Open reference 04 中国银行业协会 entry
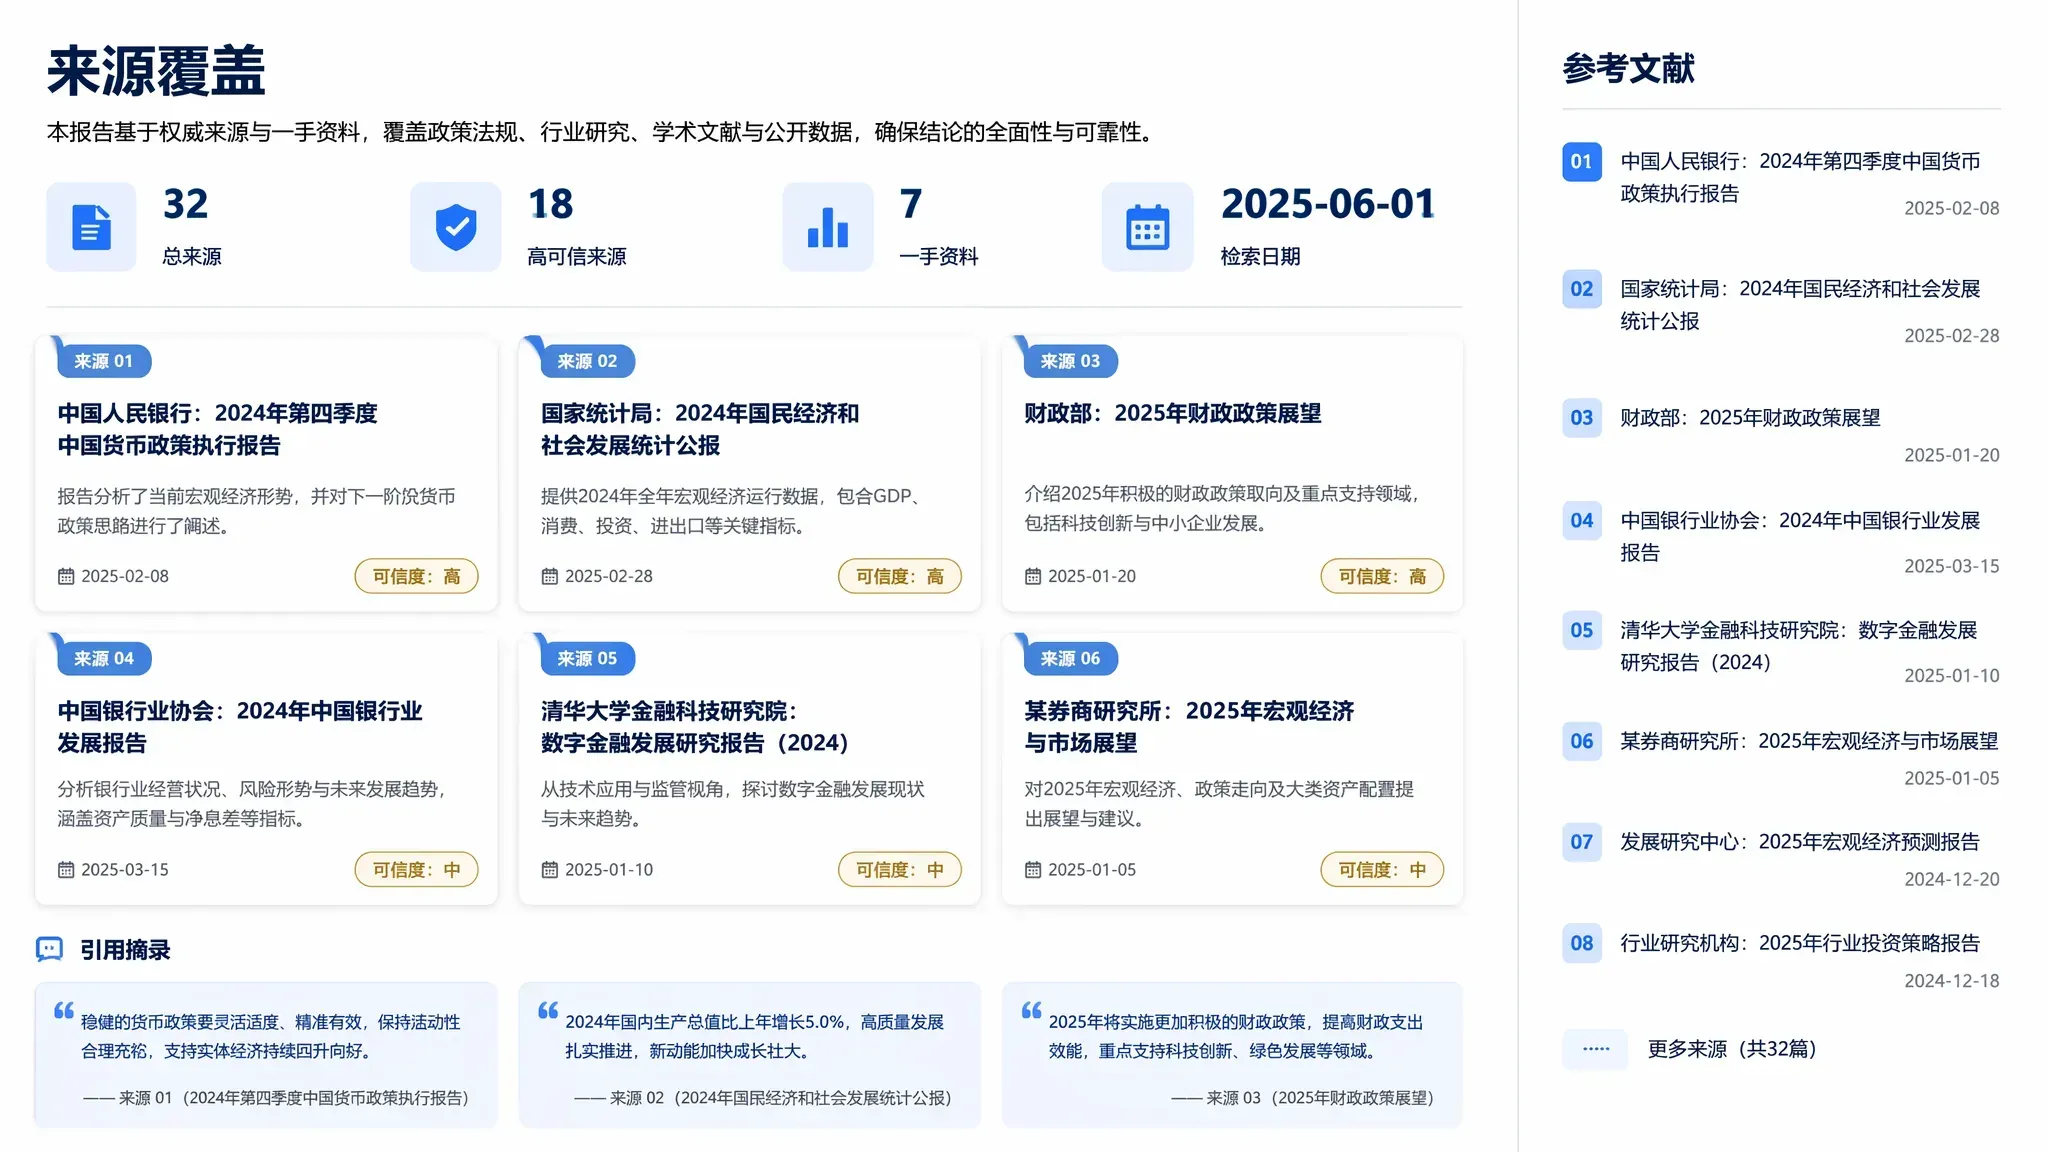Image resolution: width=2048 pixels, height=1152 pixels. 1781,541
